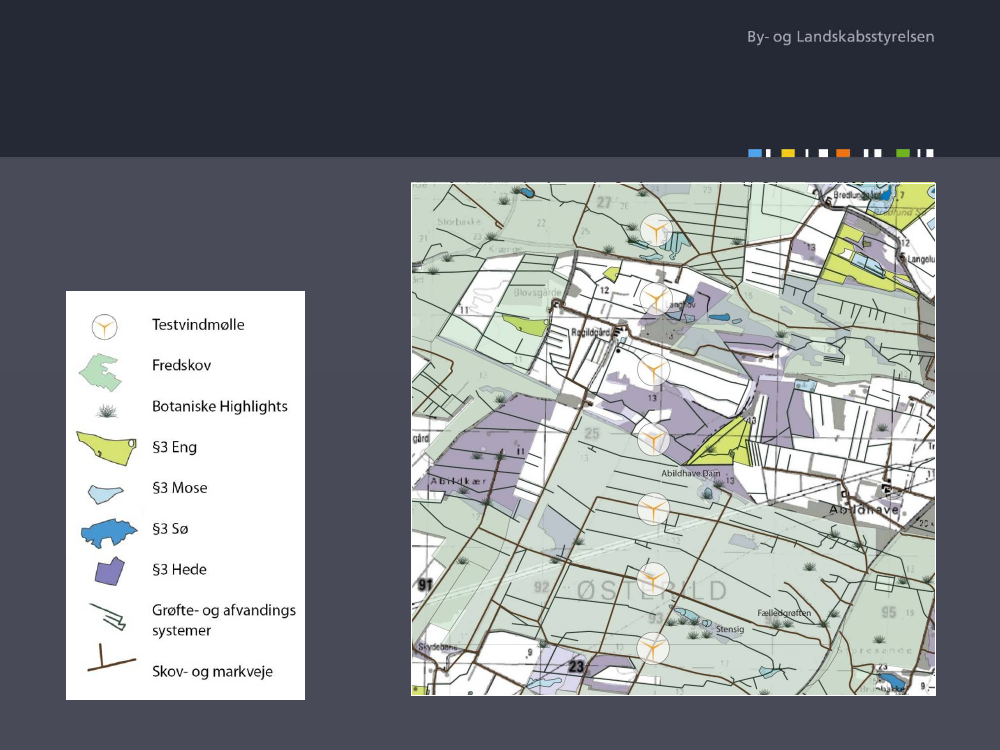Select the §3 Eng yellow-green legend swatch
Viewport: 1000px width, 750px height.
106,448
